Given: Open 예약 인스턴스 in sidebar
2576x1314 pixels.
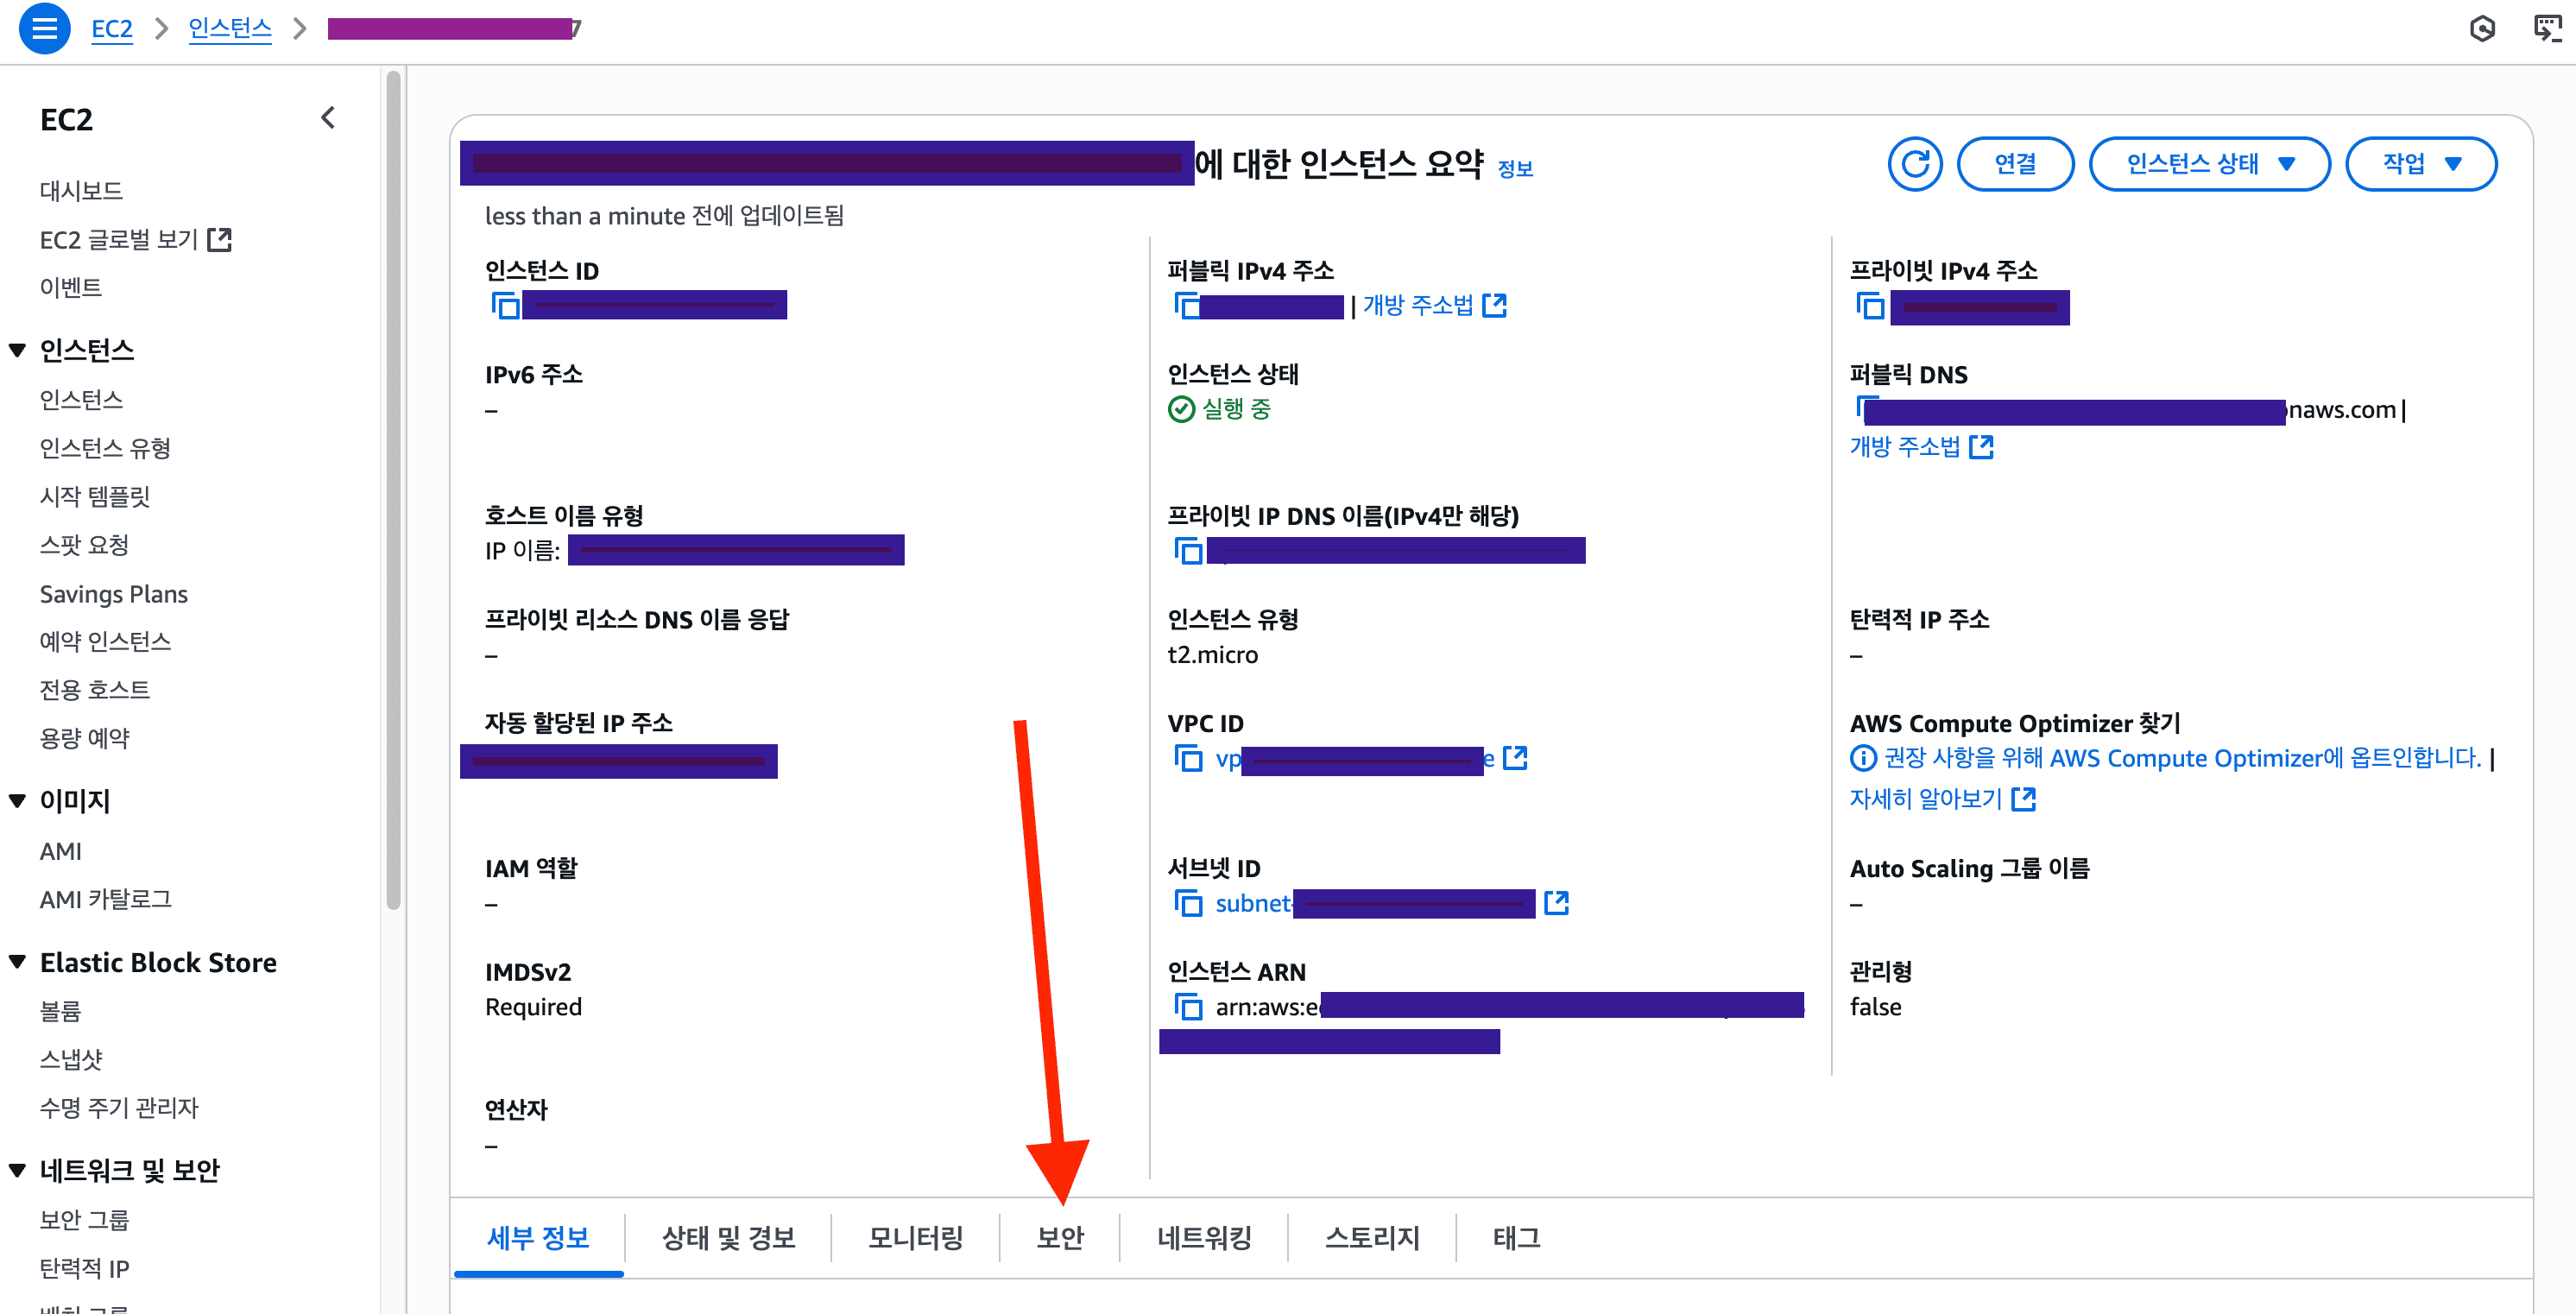Looking at the screenshot, I should tap(105, 641).
